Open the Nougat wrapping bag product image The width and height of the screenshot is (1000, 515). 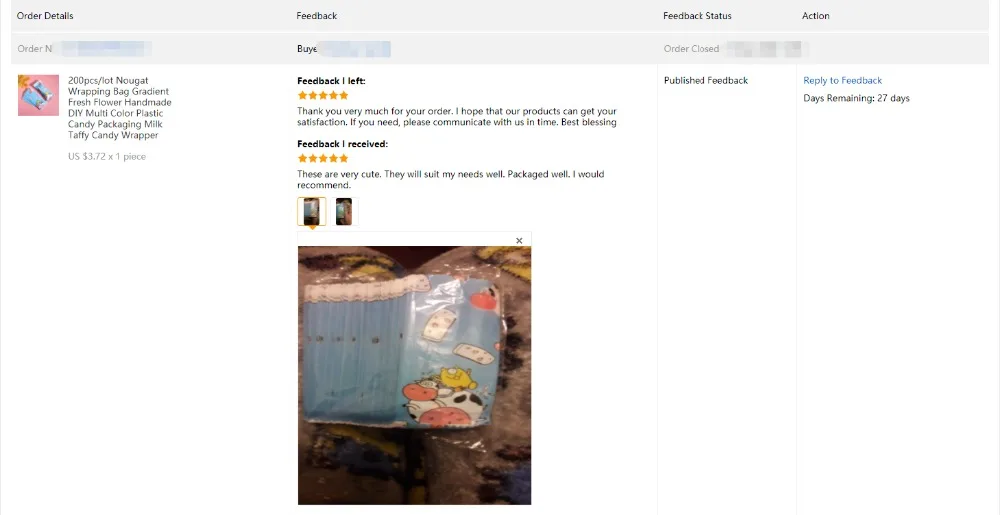(38, 95)
